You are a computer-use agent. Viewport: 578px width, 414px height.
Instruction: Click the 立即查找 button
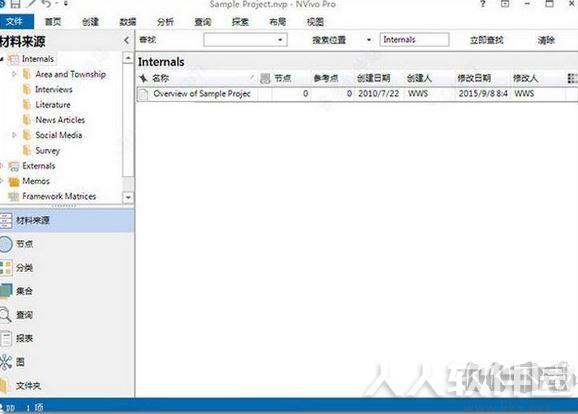tap(486, 40)
